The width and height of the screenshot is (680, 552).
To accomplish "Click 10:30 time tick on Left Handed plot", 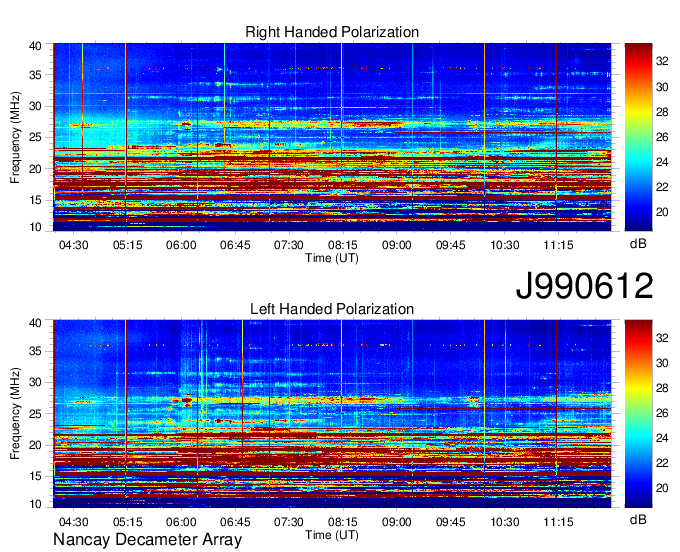I will pyautogui.click(x=504, y=522).
